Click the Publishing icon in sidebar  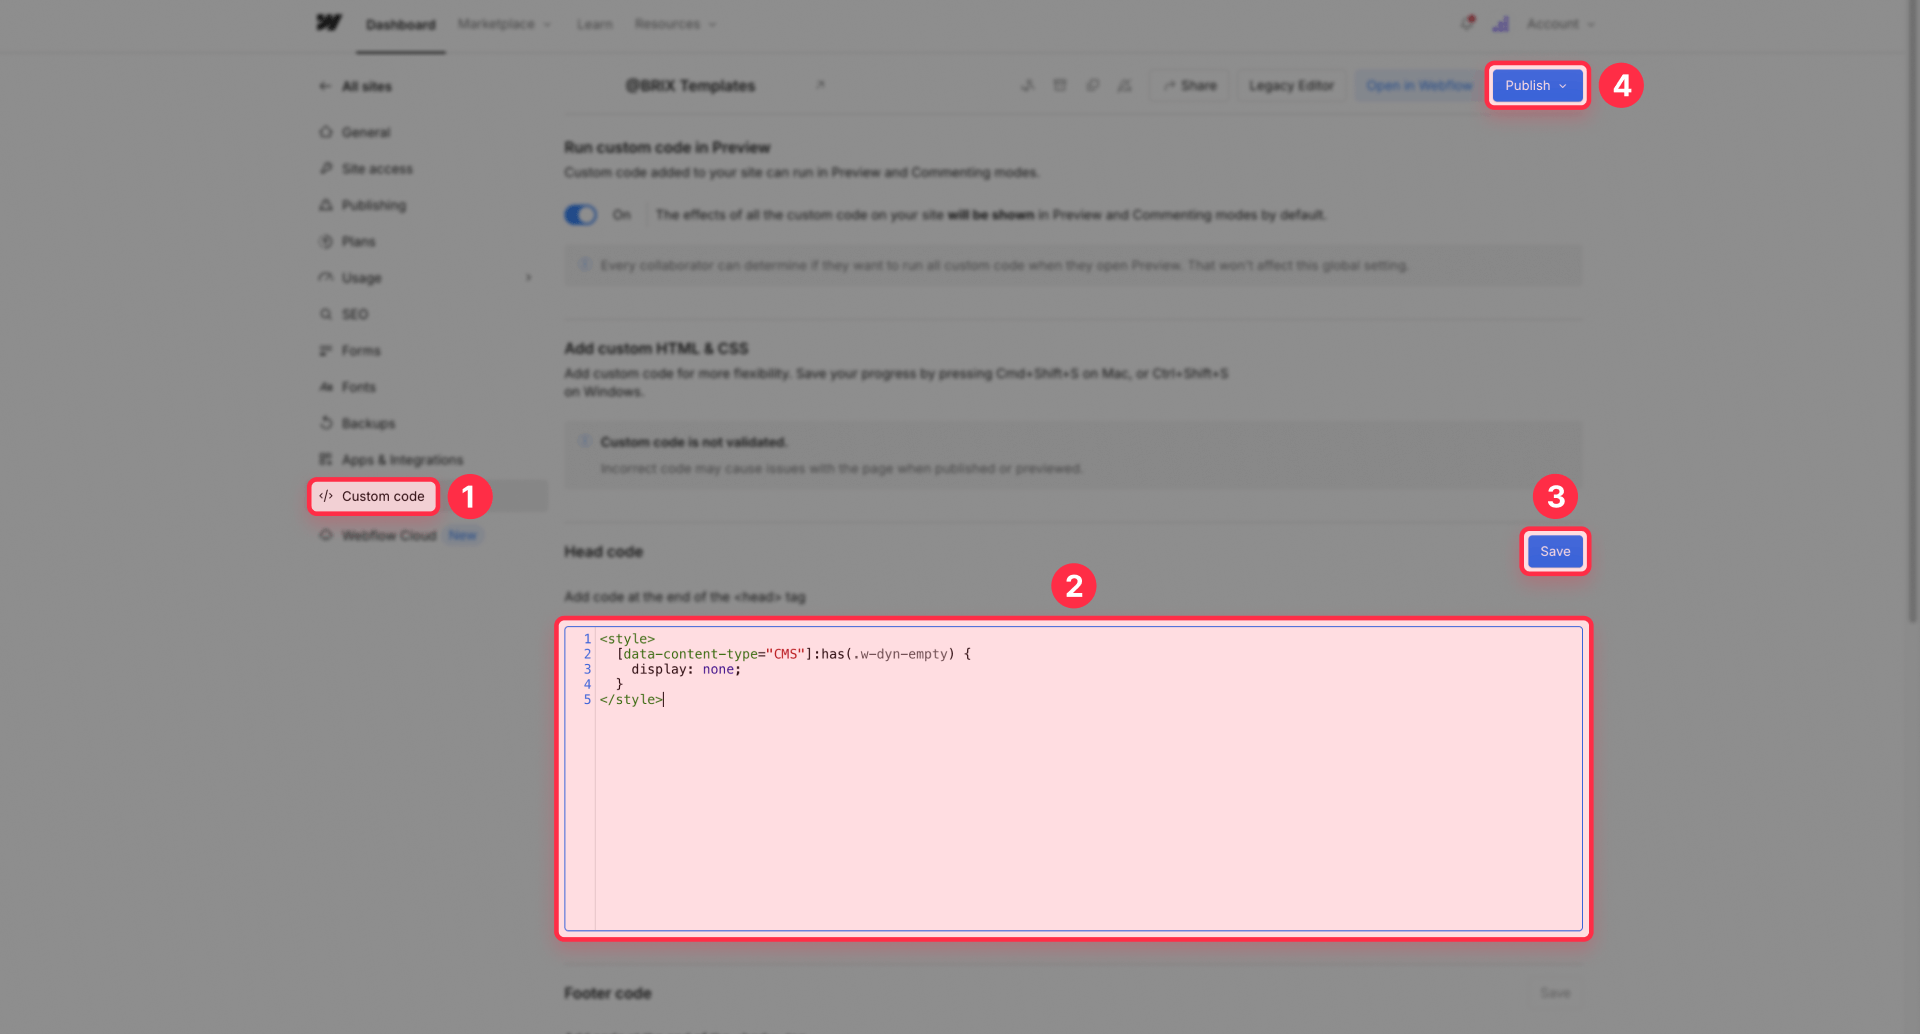tap(326, 205)
